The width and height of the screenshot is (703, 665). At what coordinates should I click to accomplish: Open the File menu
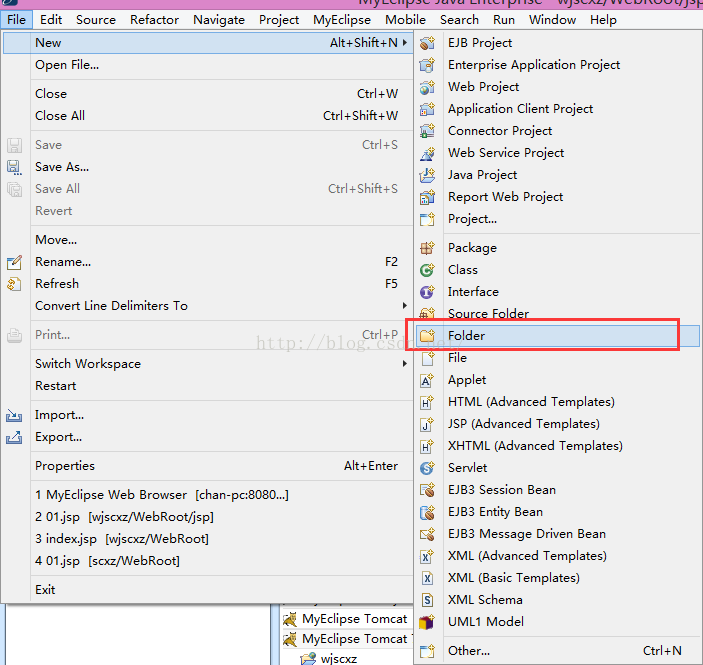tap(17, 20)
